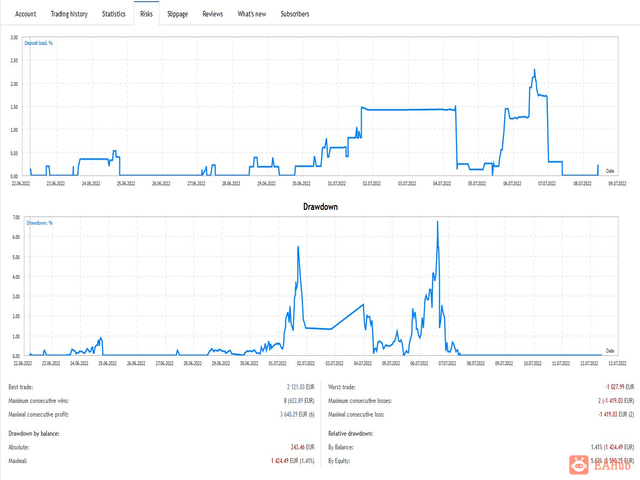This screenshot has width=640, height=480.
Task: Click the Maximal drawdown 1 424.49 EUR value
Action: tap(293, 461)
